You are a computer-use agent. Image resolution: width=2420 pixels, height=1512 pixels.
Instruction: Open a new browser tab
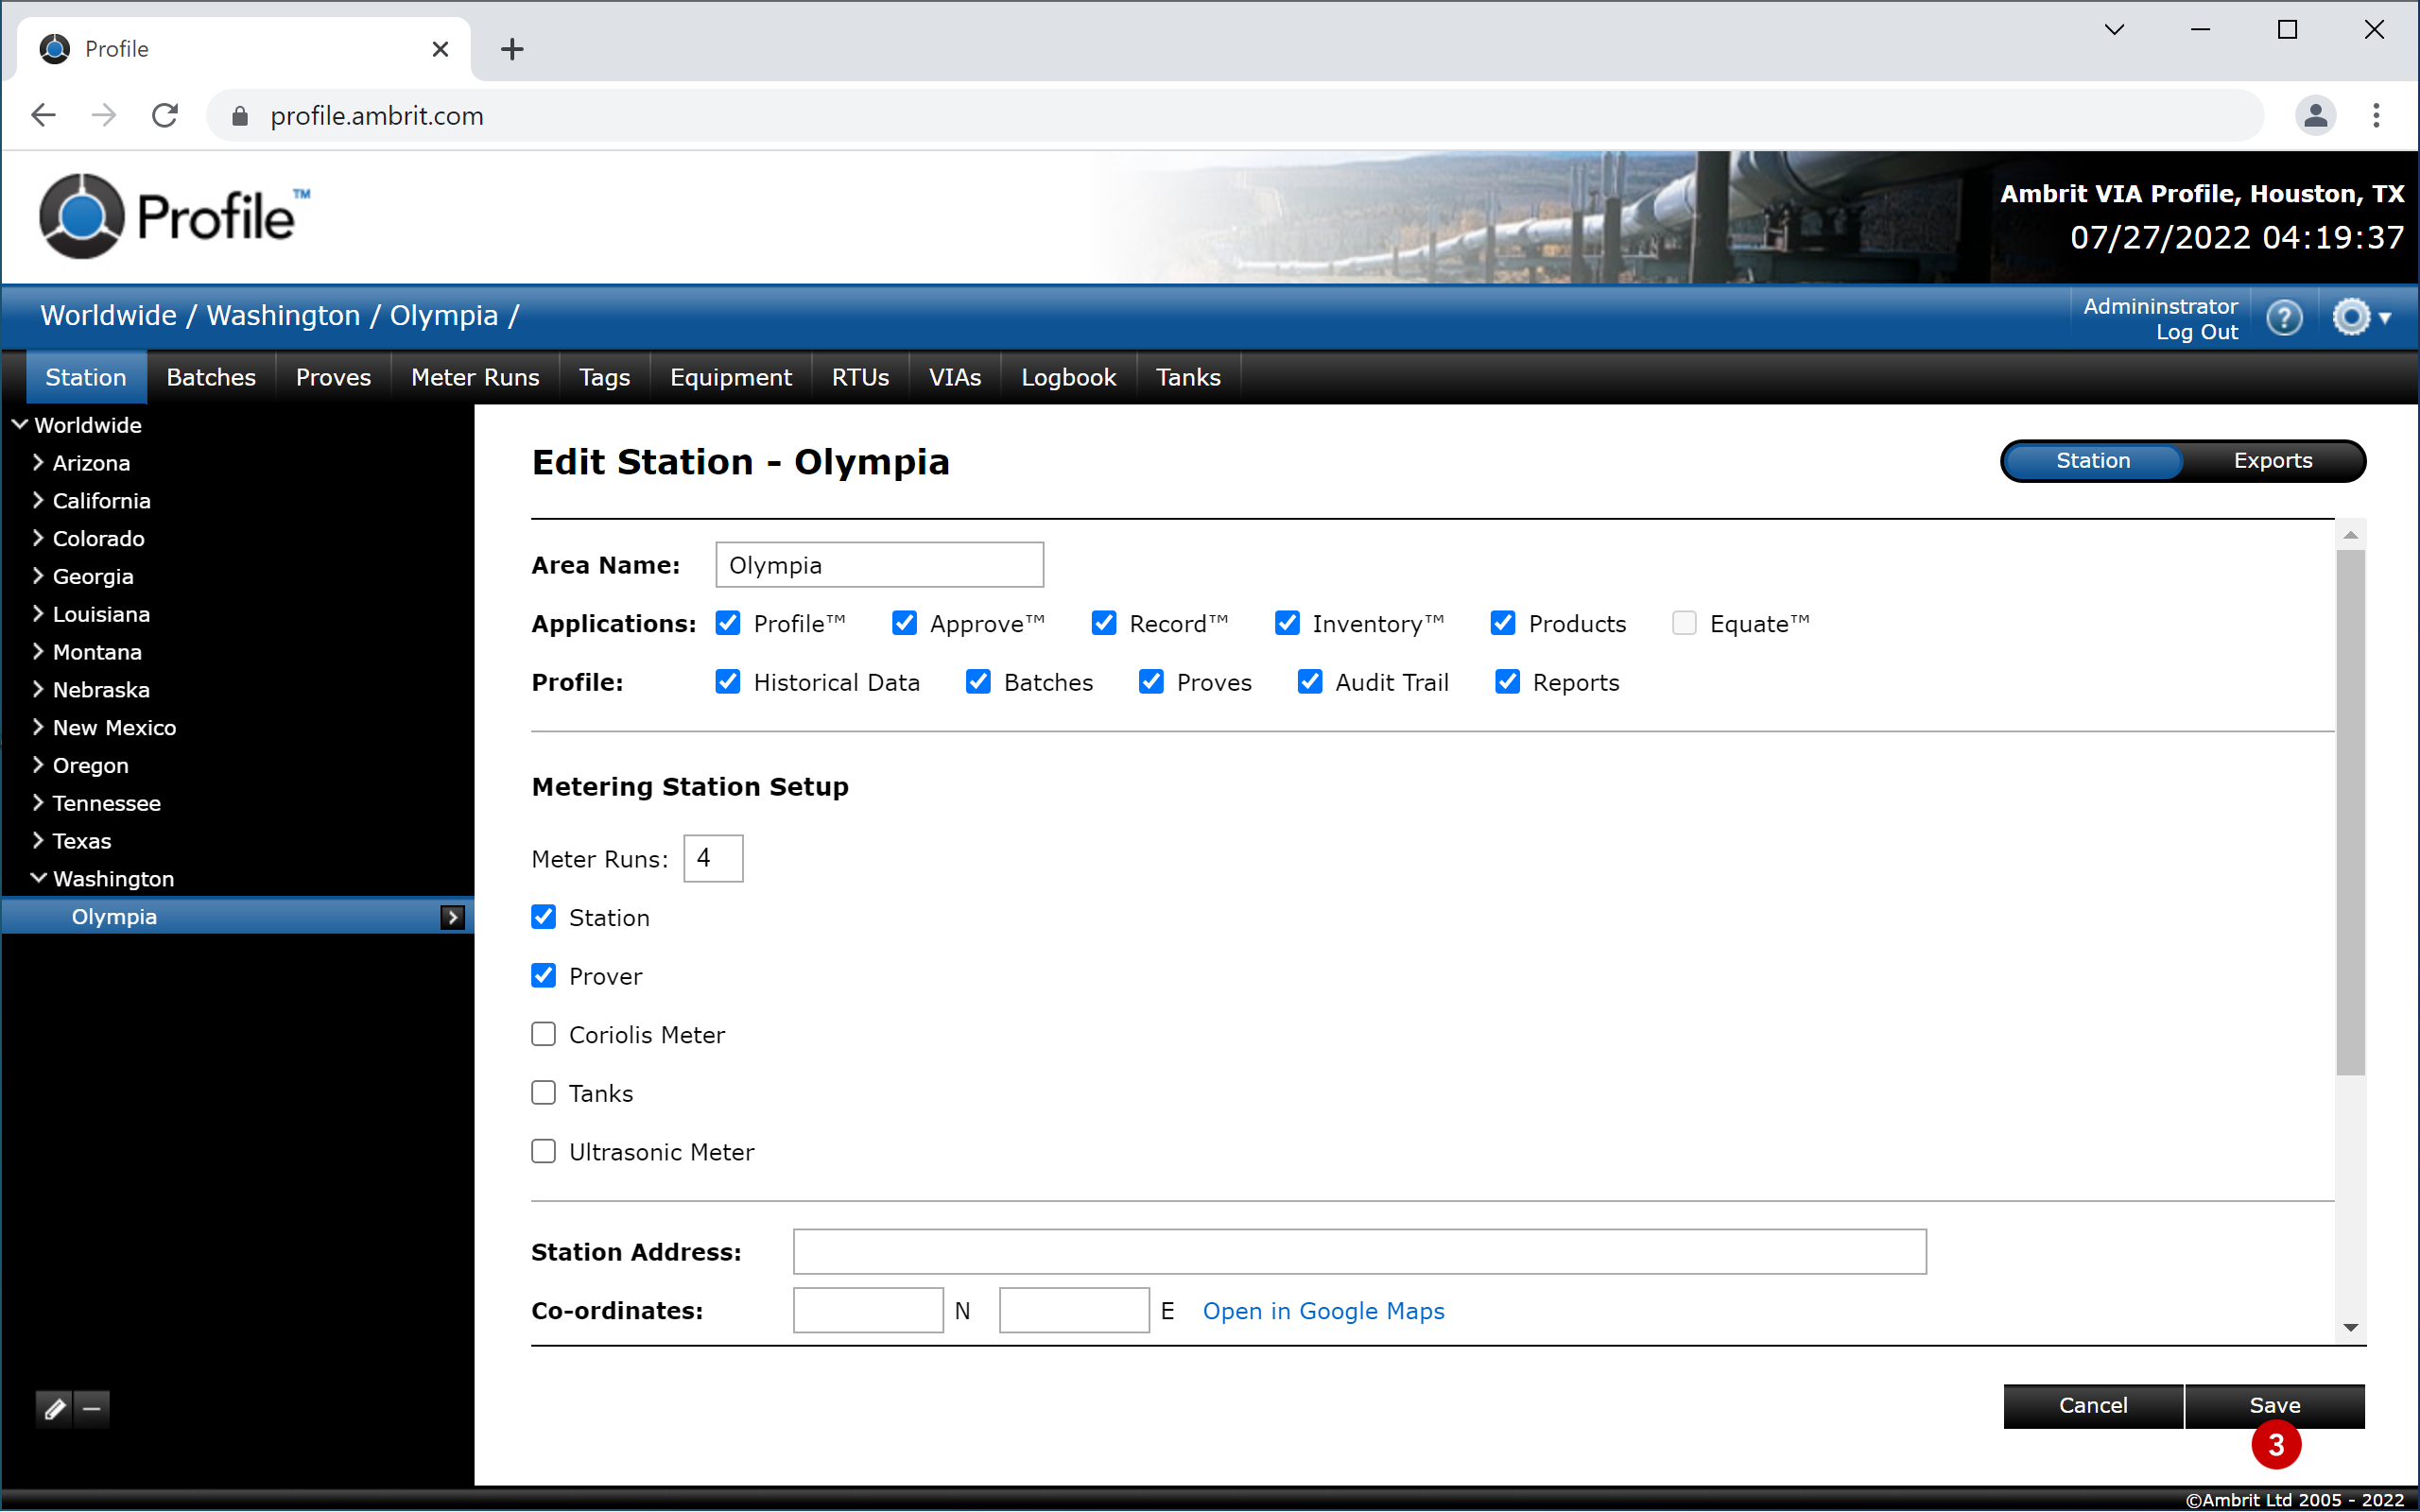coord(512,49)
